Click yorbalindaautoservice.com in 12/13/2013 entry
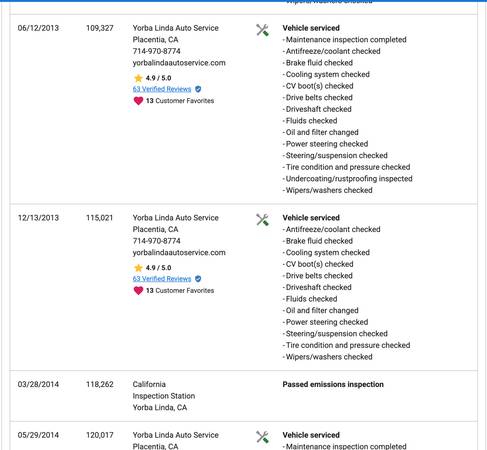 coord(179,253)
